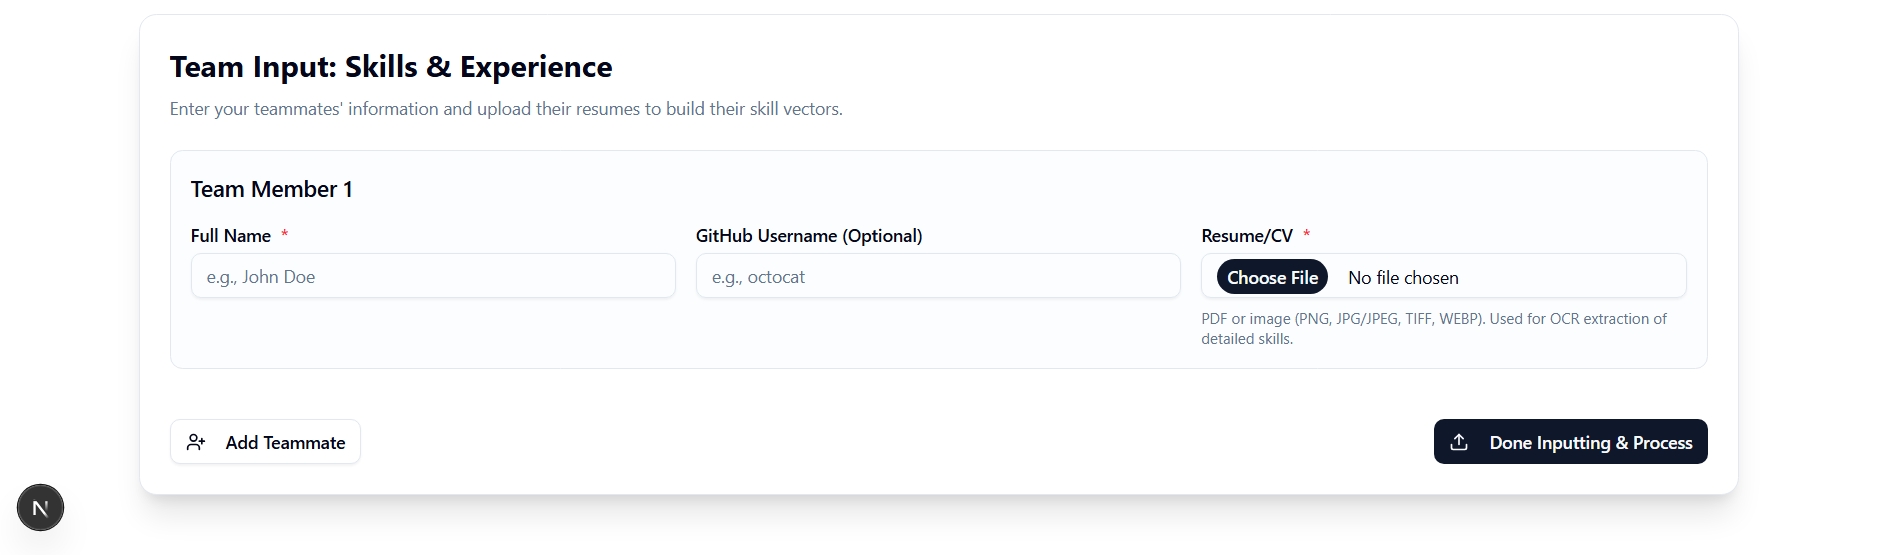Click the add-person icon beside Add Teammate
The image size is (1884, 555).
196,442
